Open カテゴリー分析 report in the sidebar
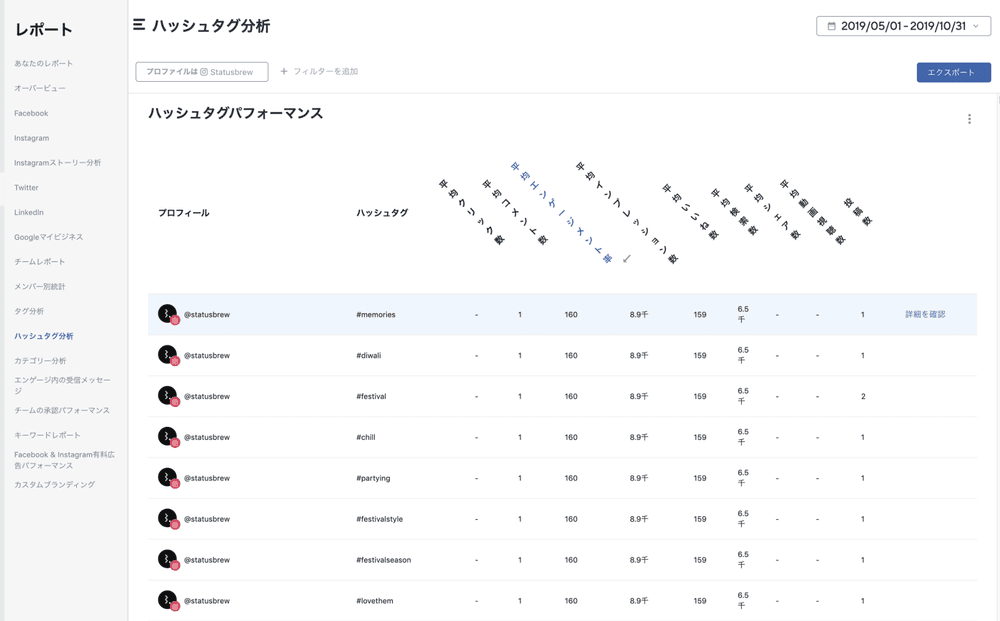The width and height of the screenshot is (1000, 621). [x=40, y=360]
